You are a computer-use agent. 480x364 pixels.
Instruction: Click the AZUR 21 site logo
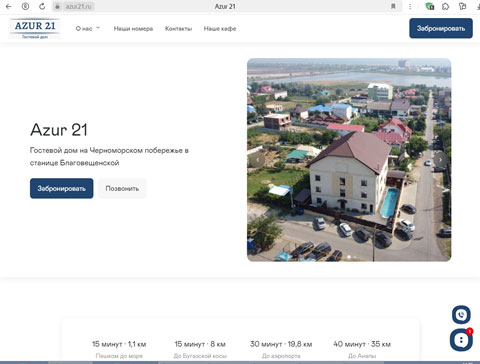point(35,29)
